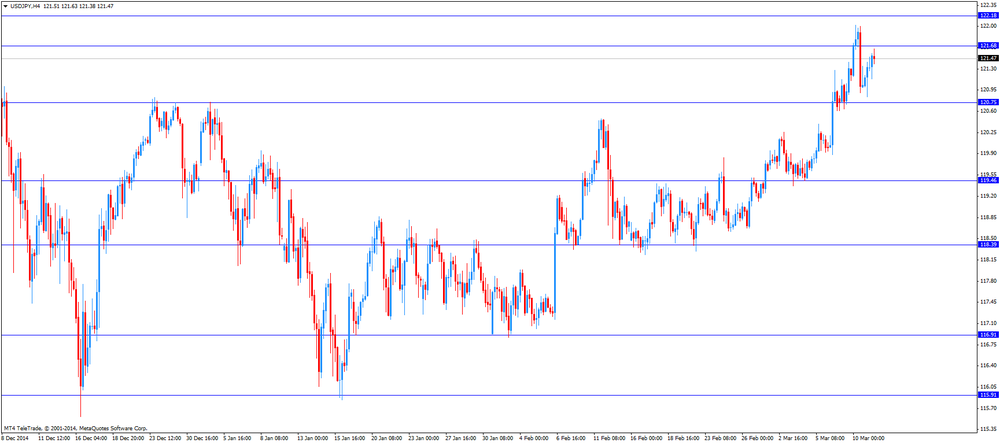The height and width of the screenshot is (443, 1000).
Task: Click the 6 Feb 16:00 time label
Action: coord(572,439)
